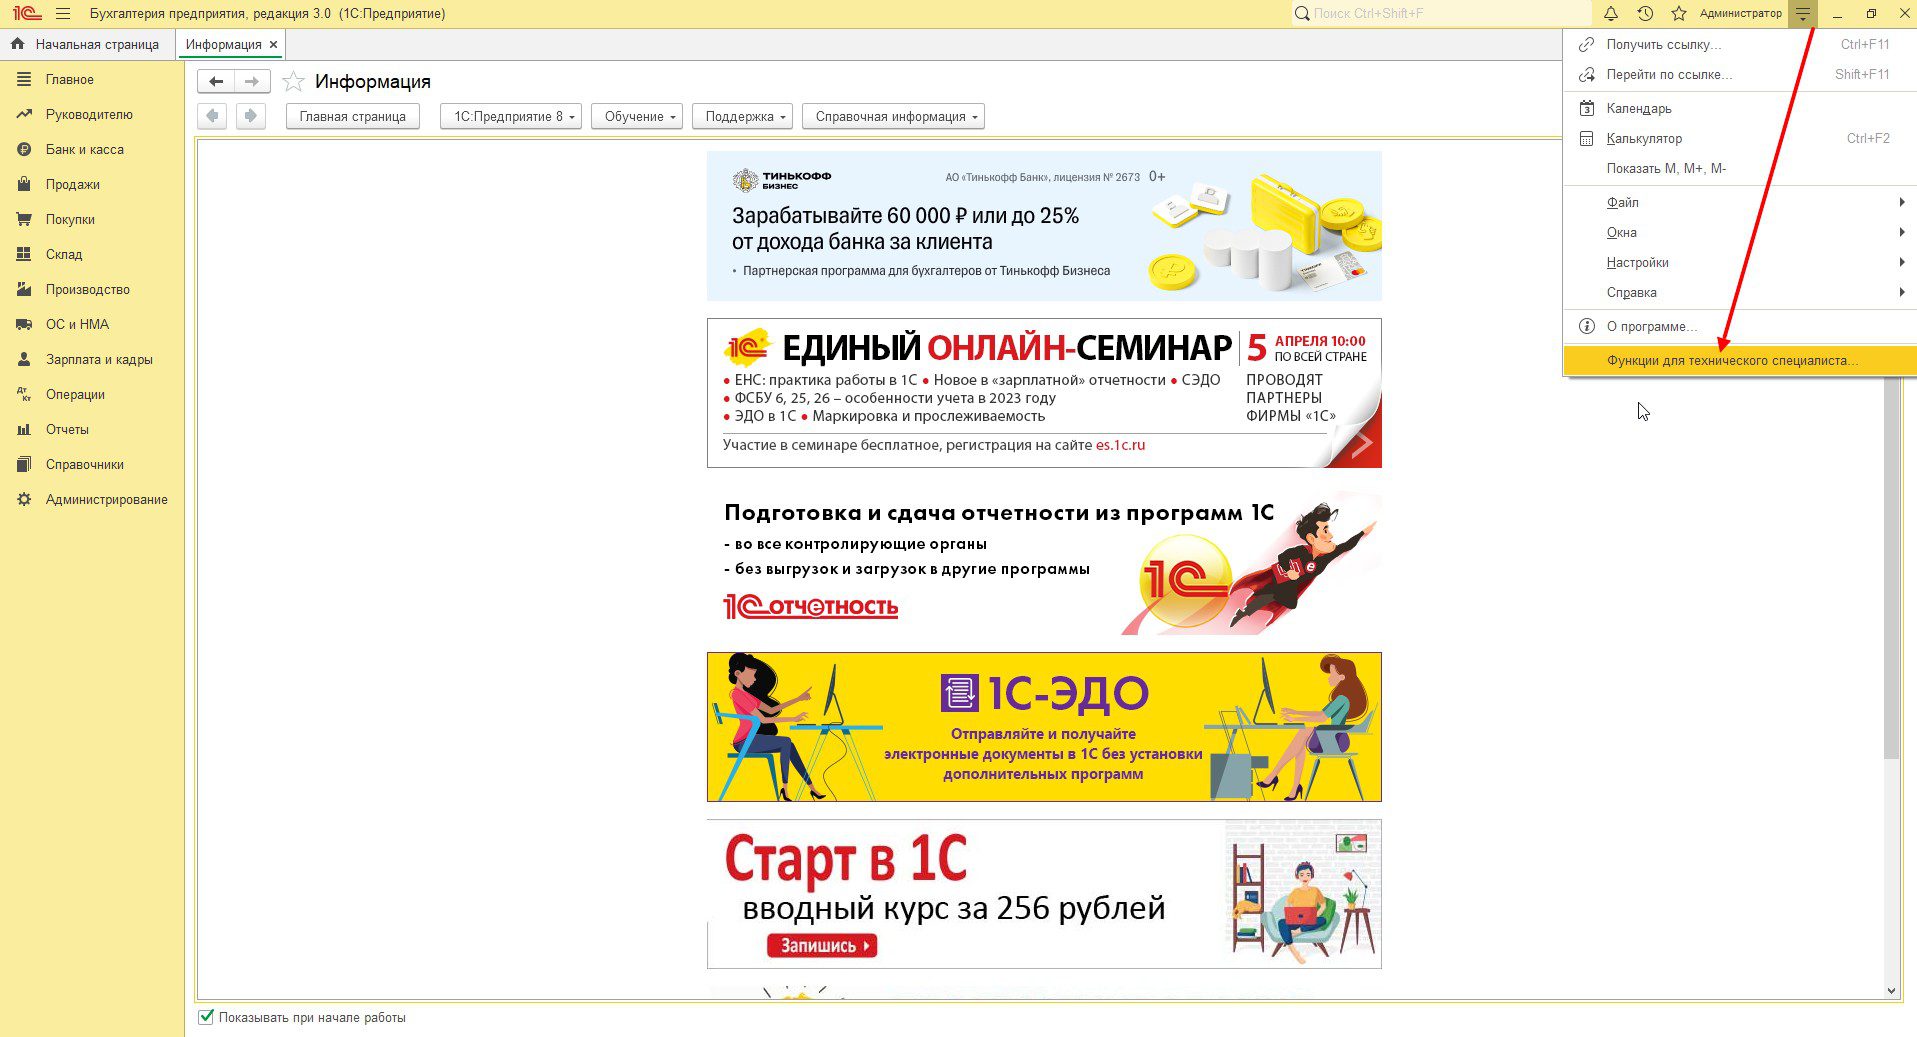Click the back arrow navigation button
This screenshot has height=1037, width=1917.
[x=216, y=82]
